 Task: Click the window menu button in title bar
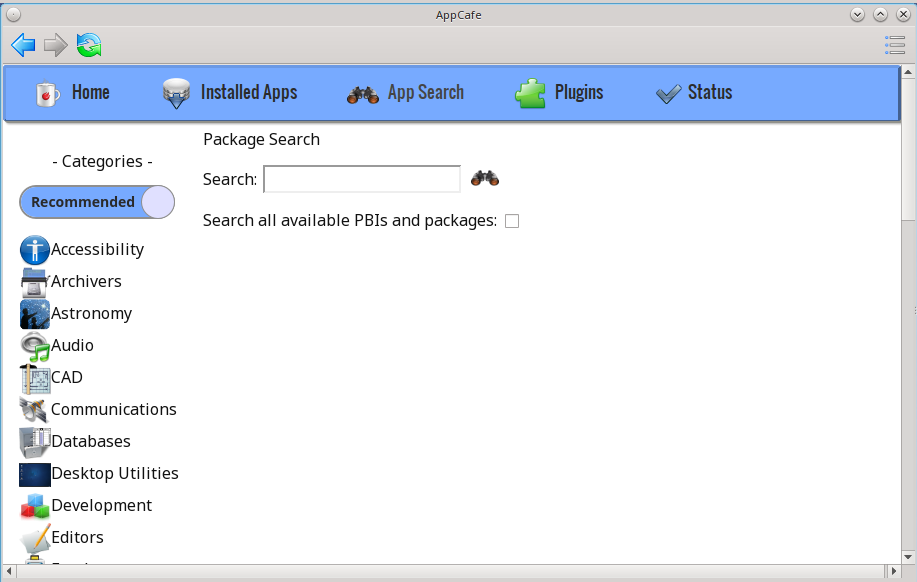point(13,15)
